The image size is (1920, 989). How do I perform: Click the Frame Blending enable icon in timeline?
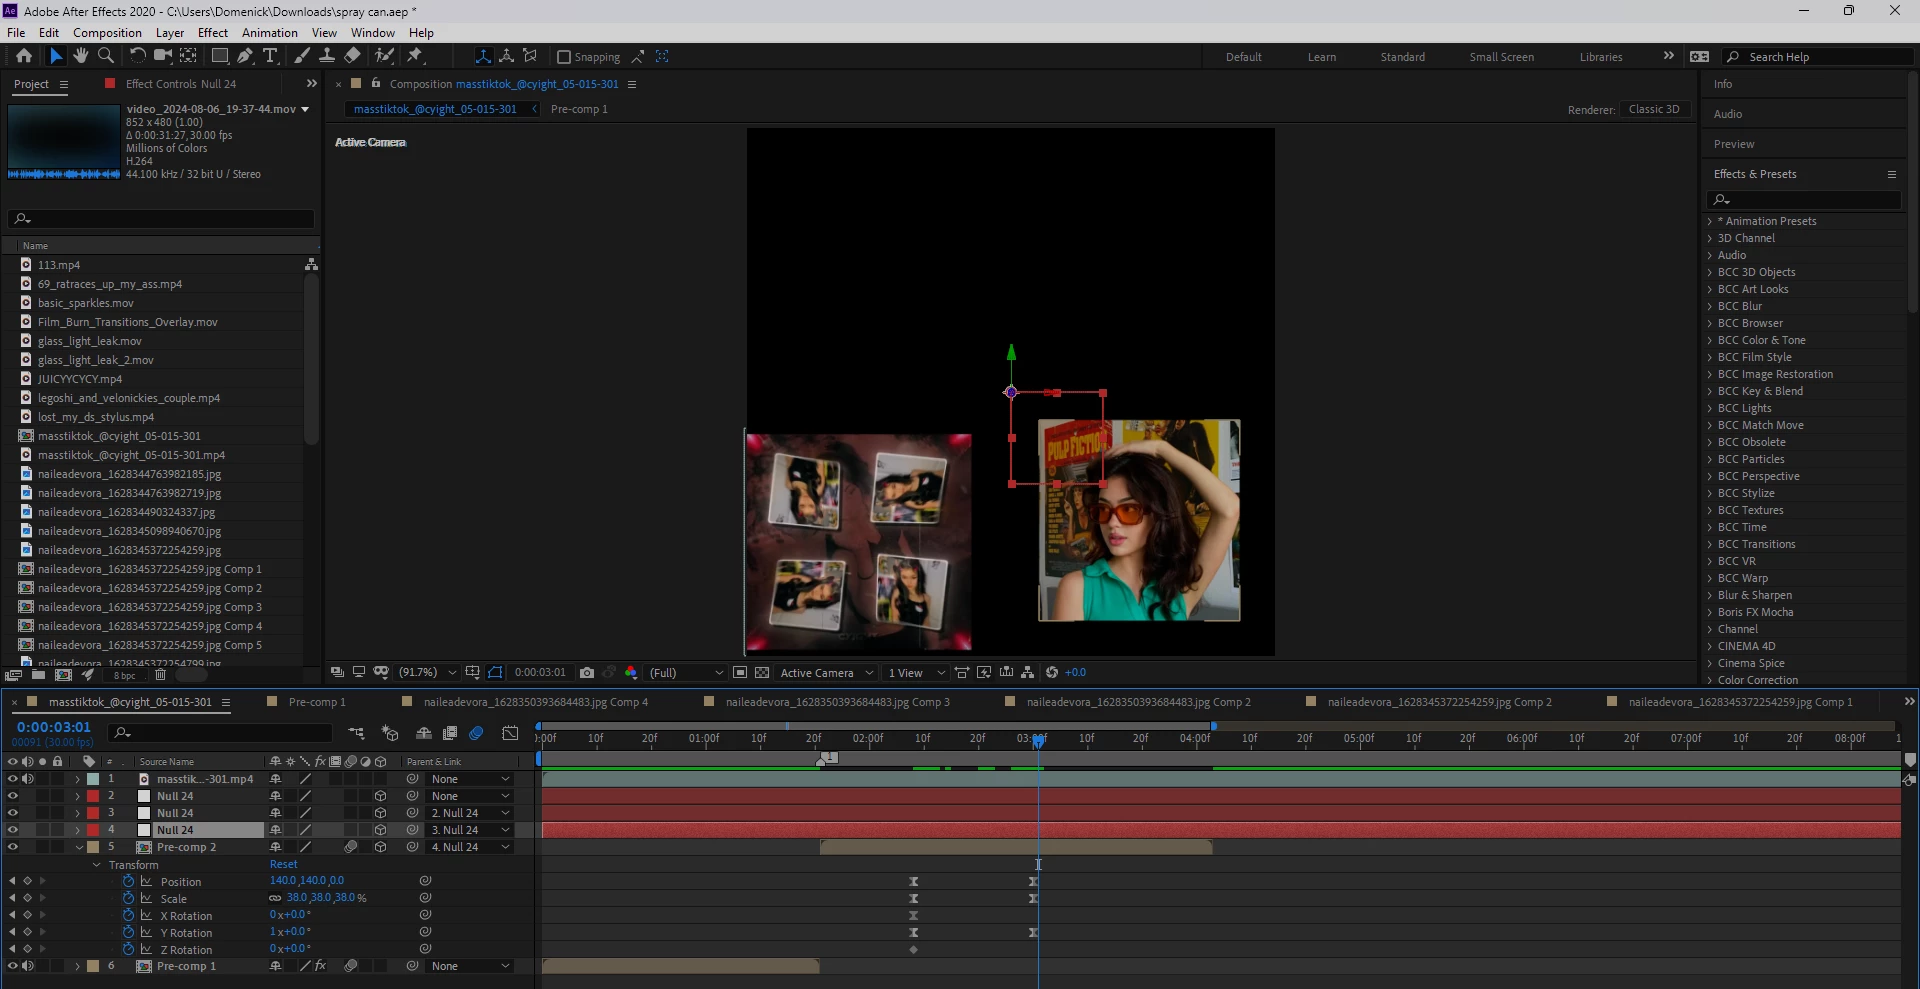pos(450,734)
